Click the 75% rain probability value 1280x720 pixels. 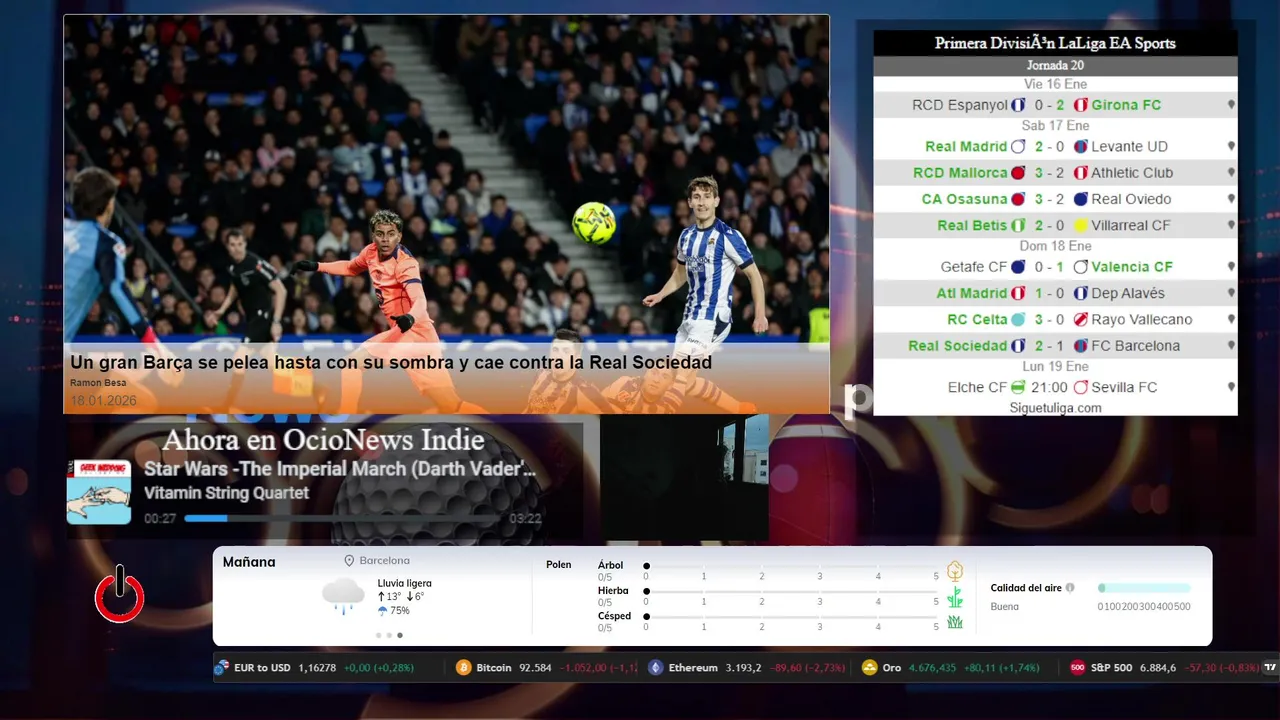[399, 611]
